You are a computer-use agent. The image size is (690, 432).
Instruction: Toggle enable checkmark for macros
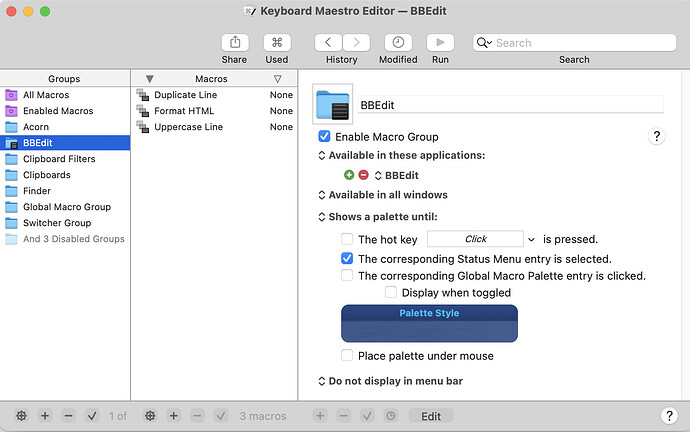tap(221, 416)
